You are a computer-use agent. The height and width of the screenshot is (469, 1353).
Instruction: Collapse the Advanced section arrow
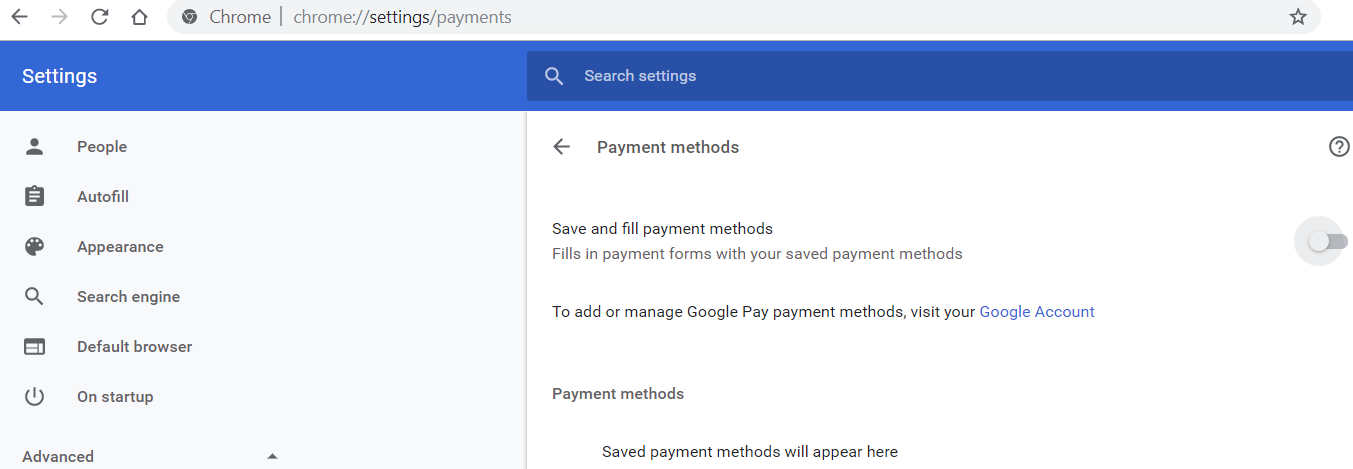[272, 457]
